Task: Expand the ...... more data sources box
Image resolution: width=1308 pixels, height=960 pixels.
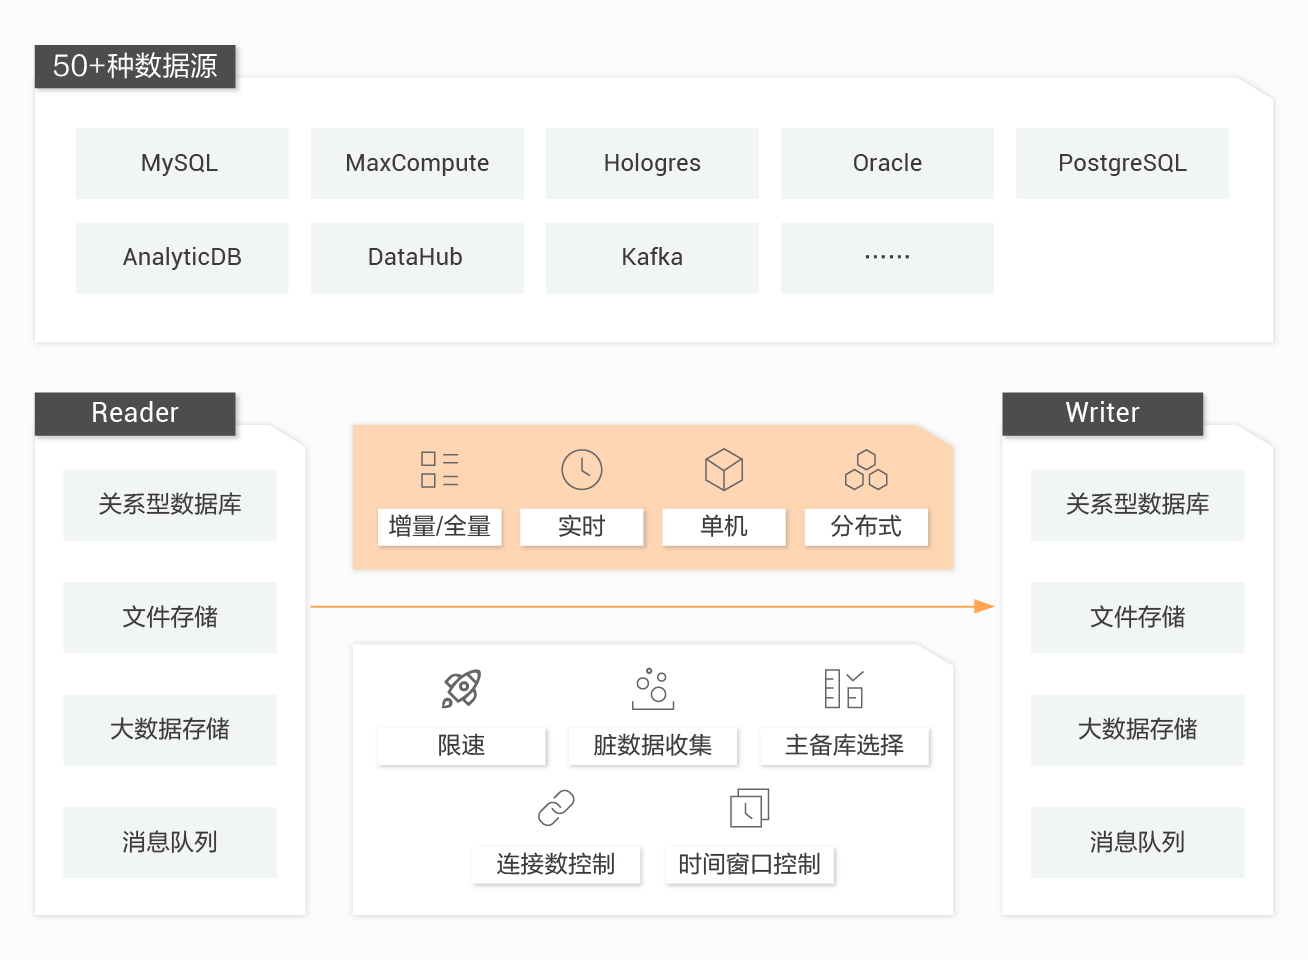Action: point(887,257)
